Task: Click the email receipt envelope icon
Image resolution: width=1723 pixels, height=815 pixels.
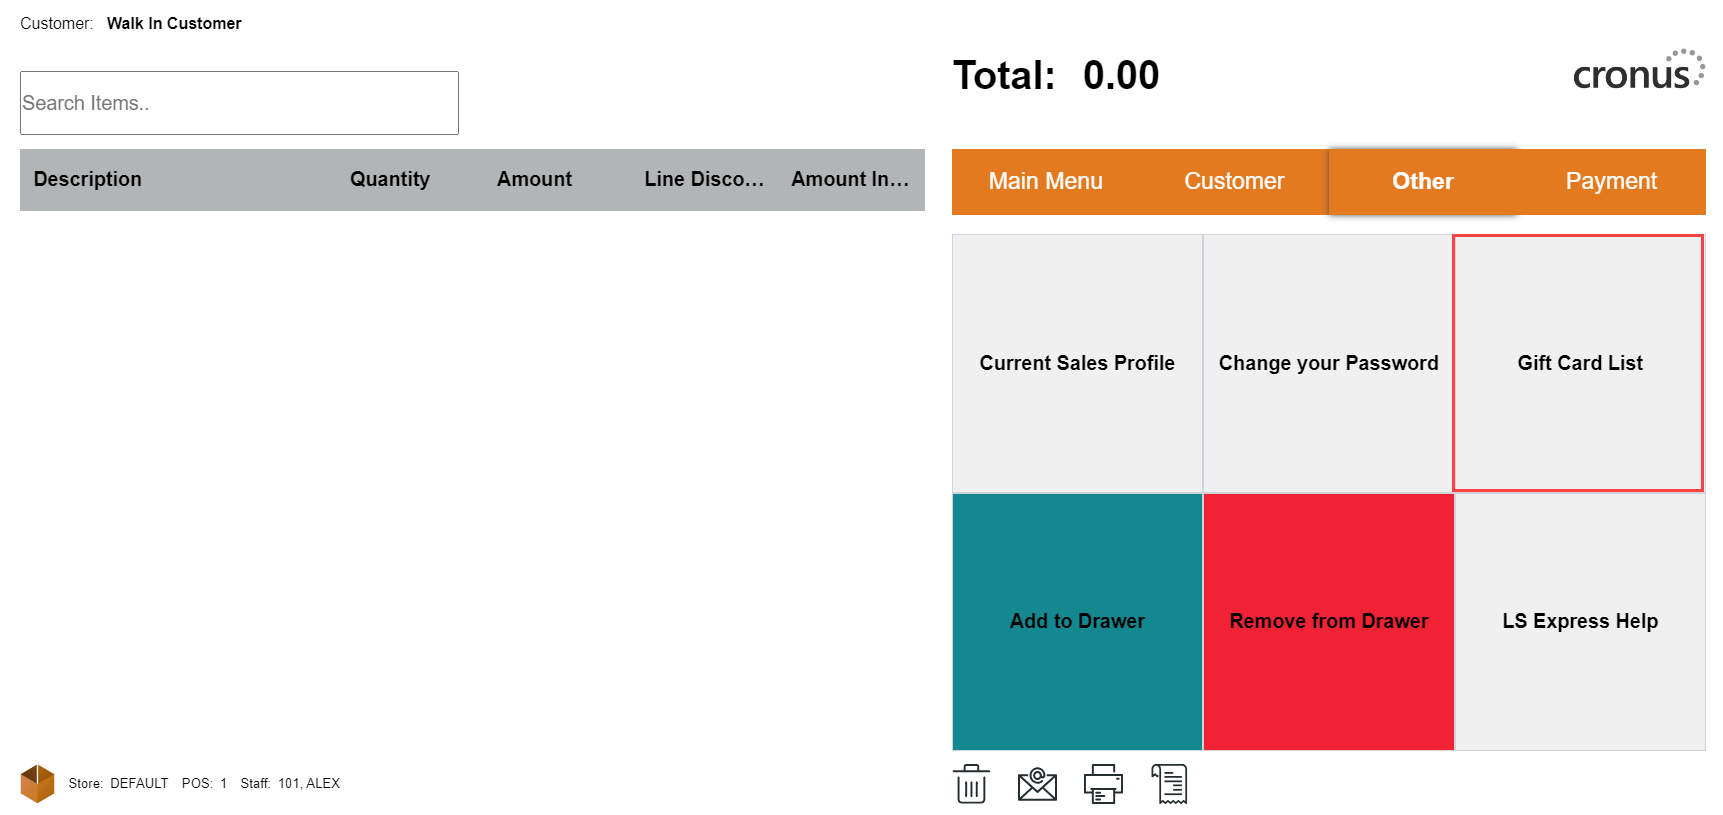Action: tap(1037, 784)
